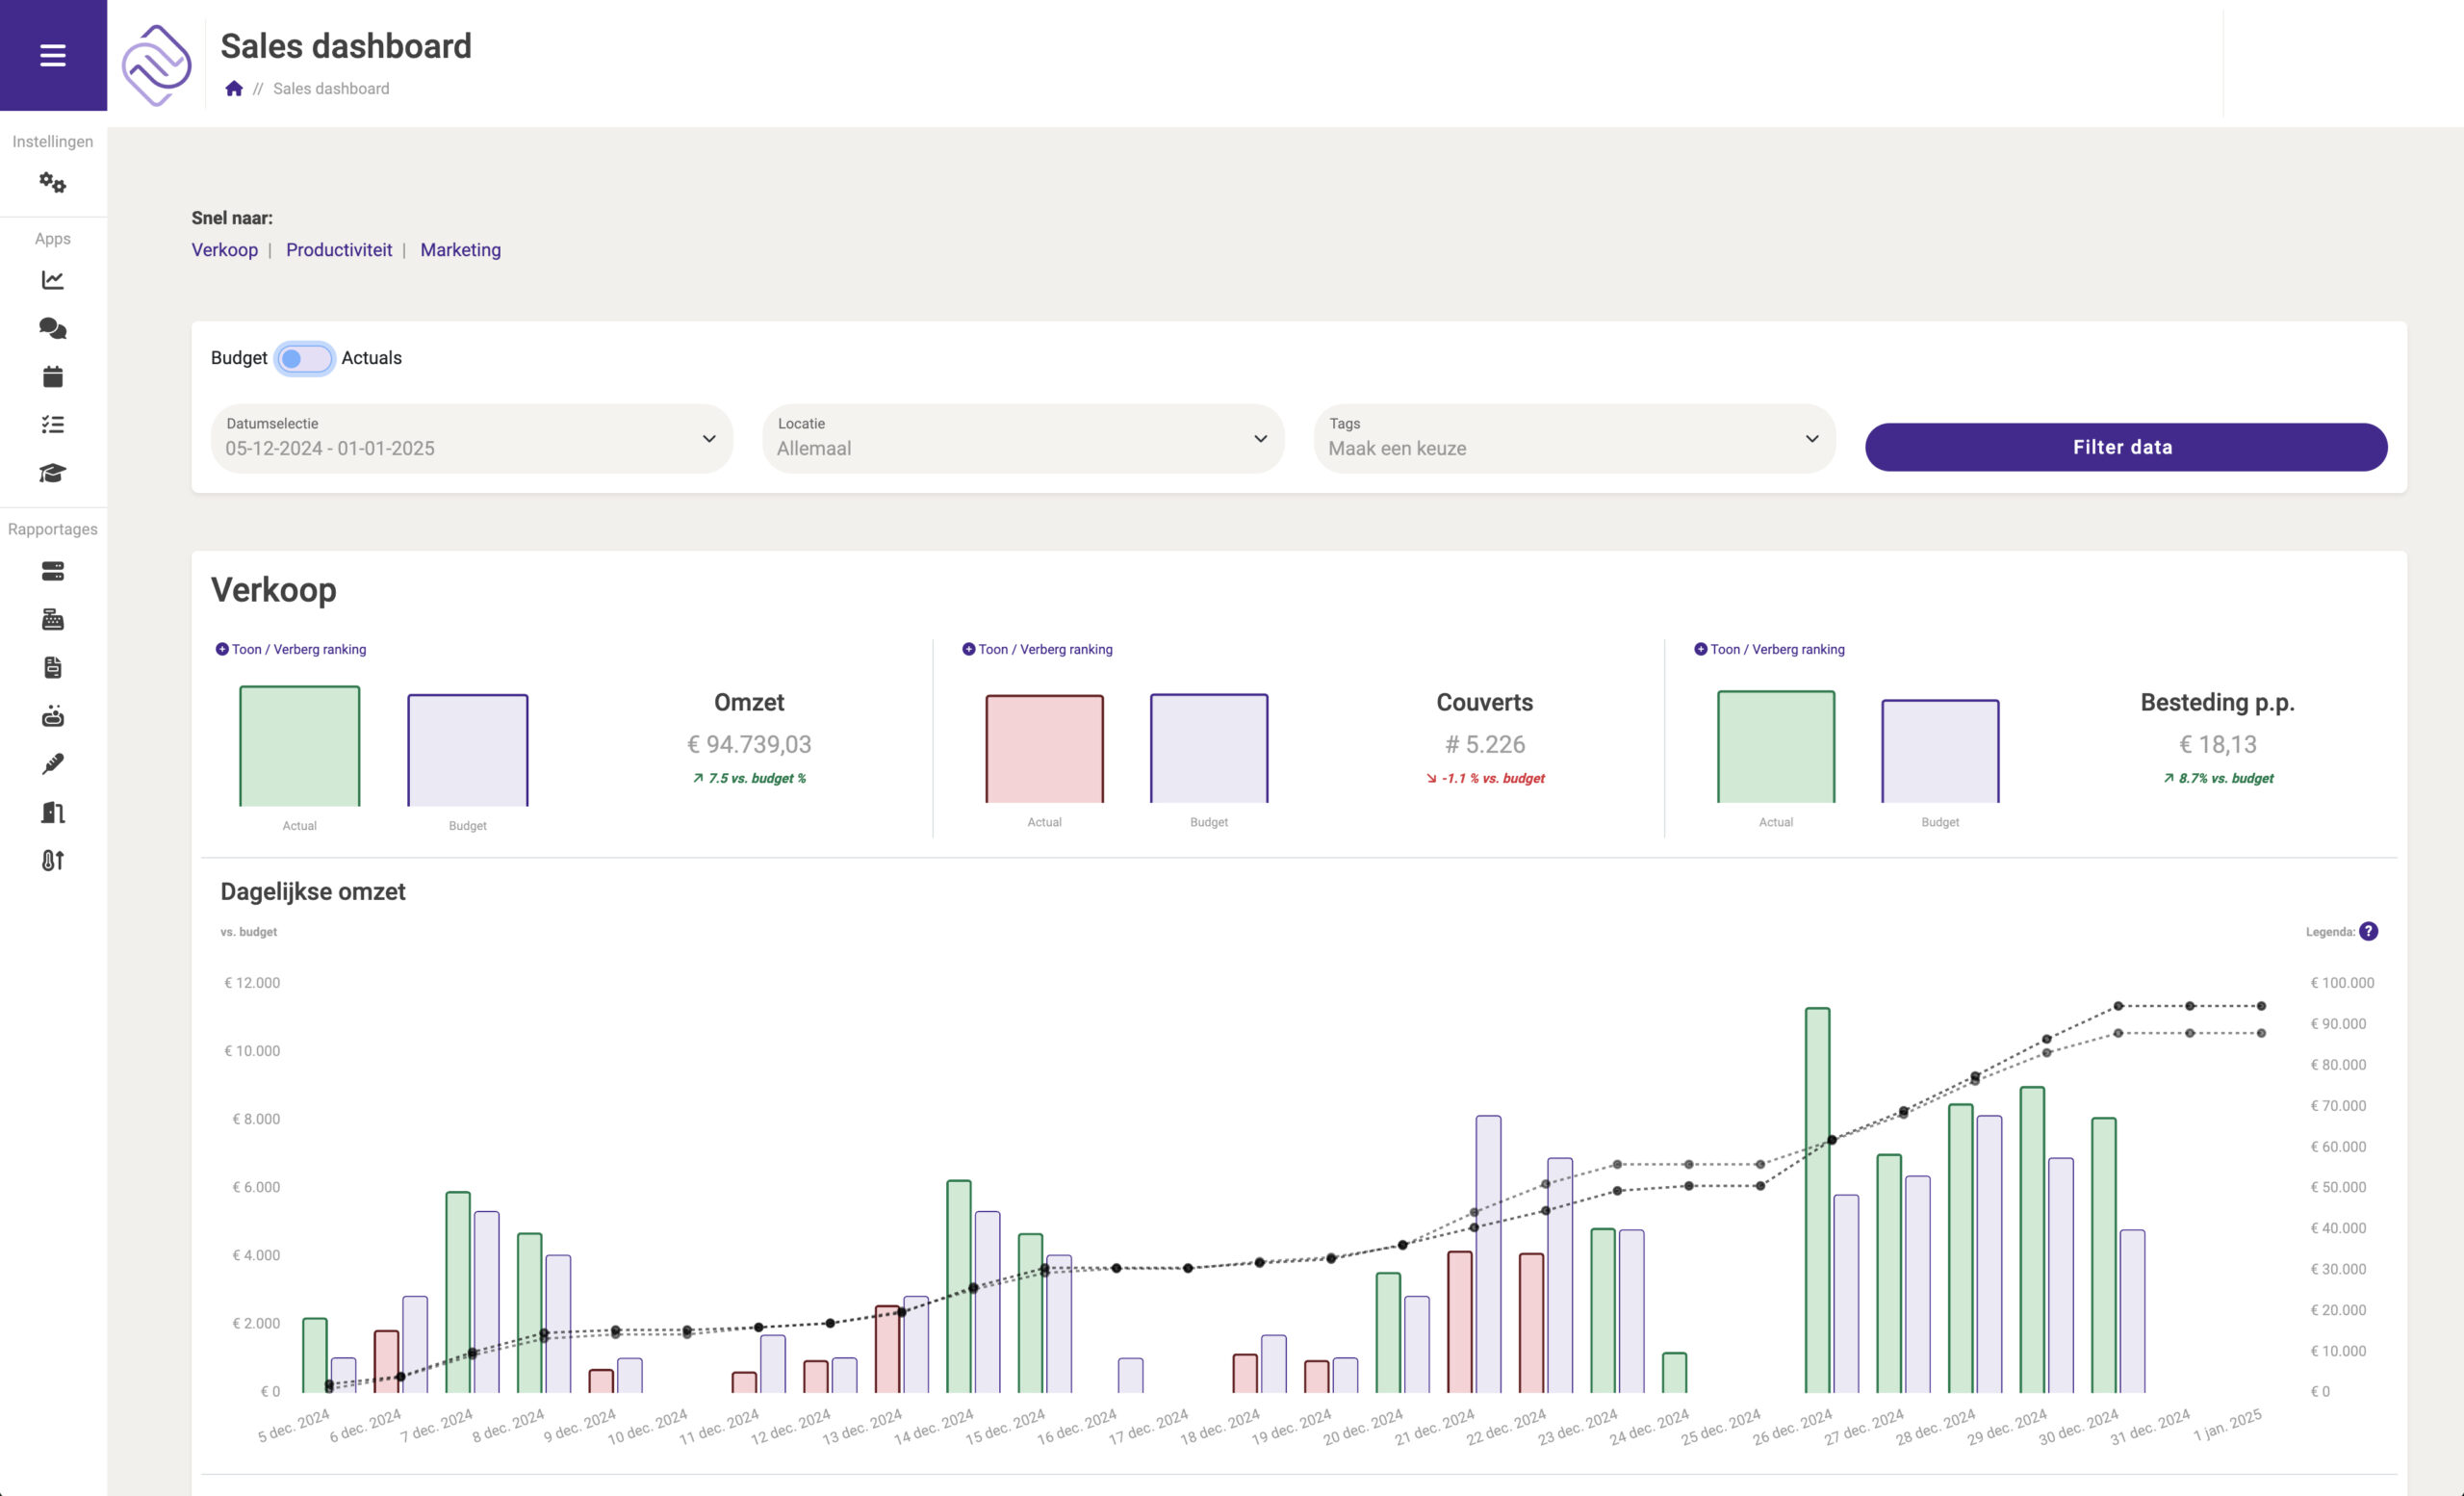Click the home breadcrumb icon
The height and width of the screenshot is (1496, 2464).
click(234, 88)
